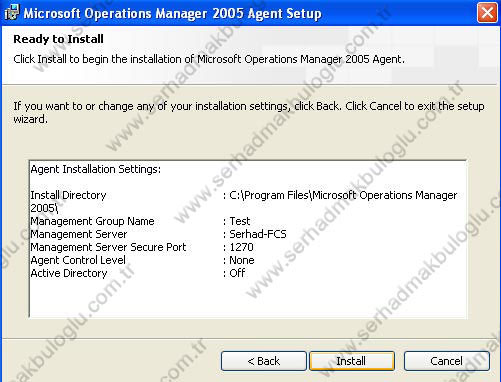
Task: Click the Install button
Action: tap(352, 361)
